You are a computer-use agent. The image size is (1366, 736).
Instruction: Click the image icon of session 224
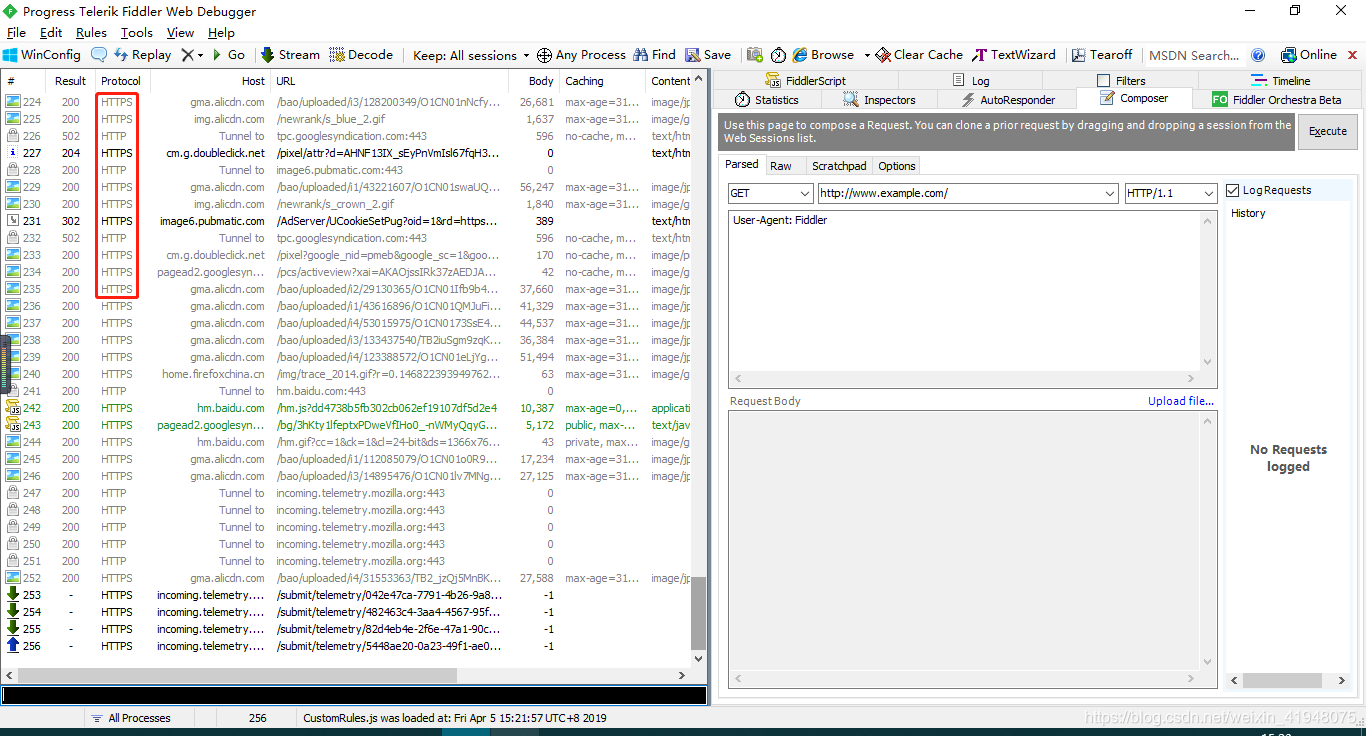coord(13,102)
